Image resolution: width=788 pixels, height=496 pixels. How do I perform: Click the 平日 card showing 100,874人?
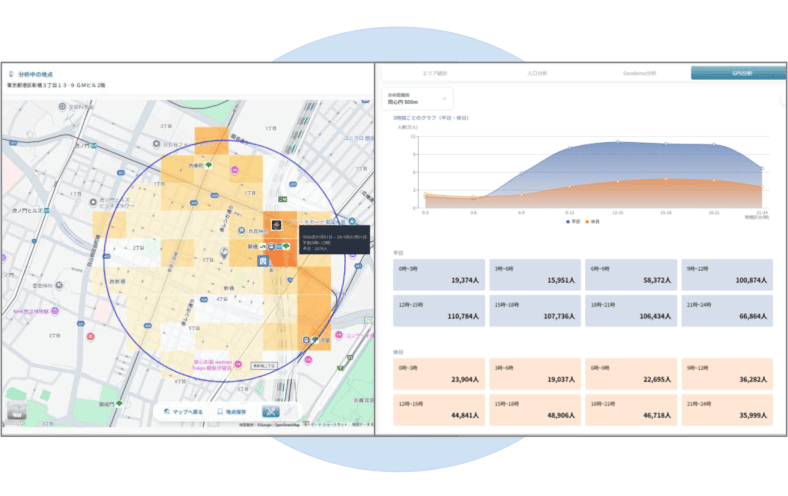coord(727,275)
